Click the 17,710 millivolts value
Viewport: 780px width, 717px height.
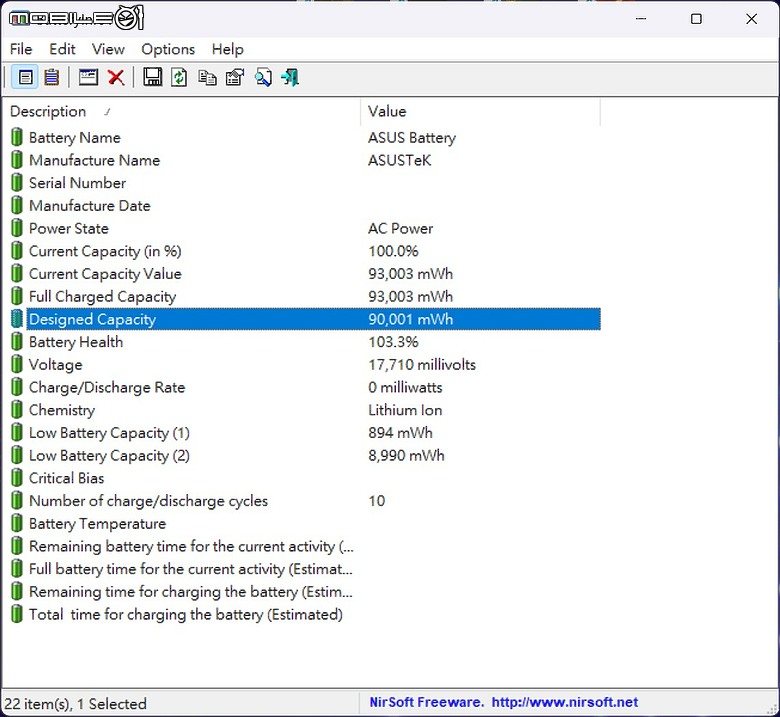tap(422, 365)
